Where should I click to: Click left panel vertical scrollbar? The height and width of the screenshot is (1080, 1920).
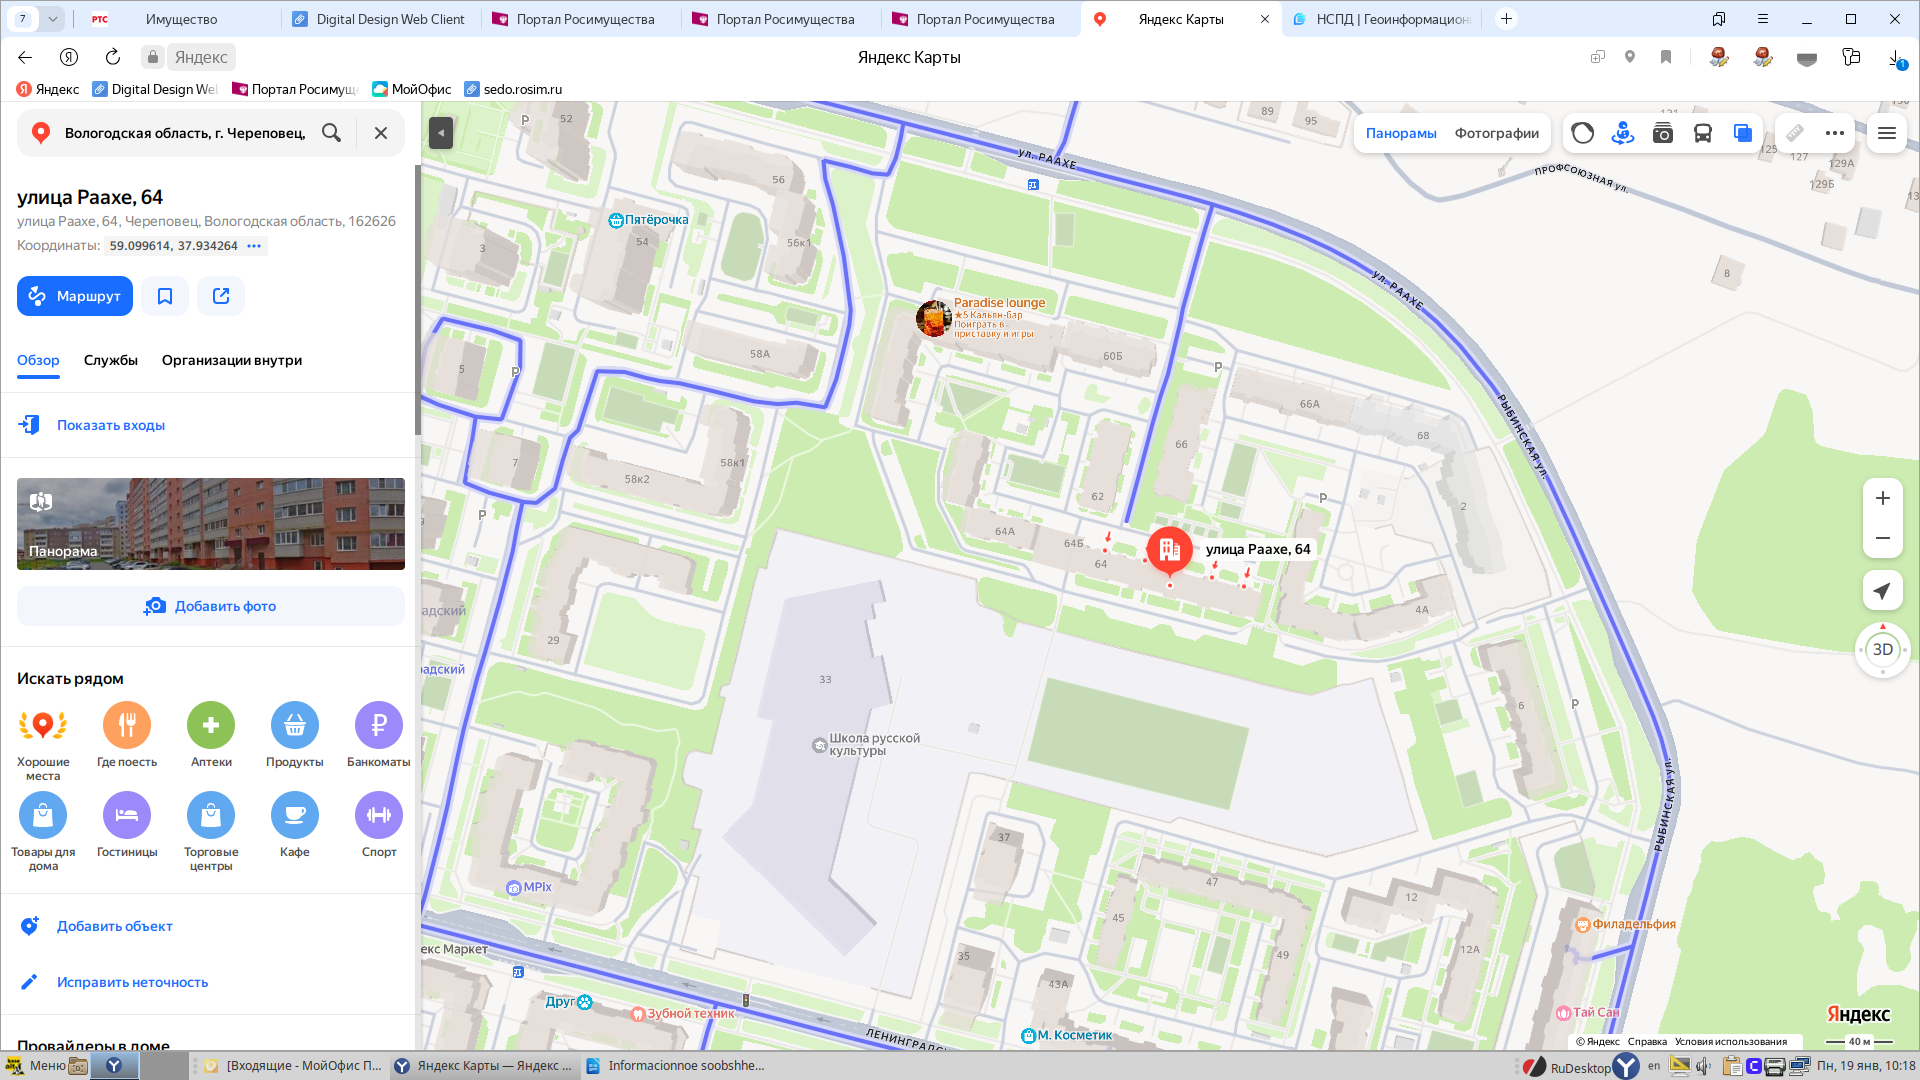417,300
